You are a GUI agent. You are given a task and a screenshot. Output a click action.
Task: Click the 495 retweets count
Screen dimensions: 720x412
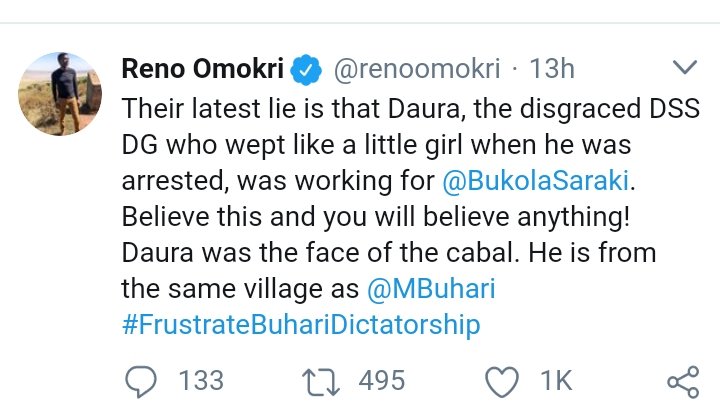click(x=382, y=382)
